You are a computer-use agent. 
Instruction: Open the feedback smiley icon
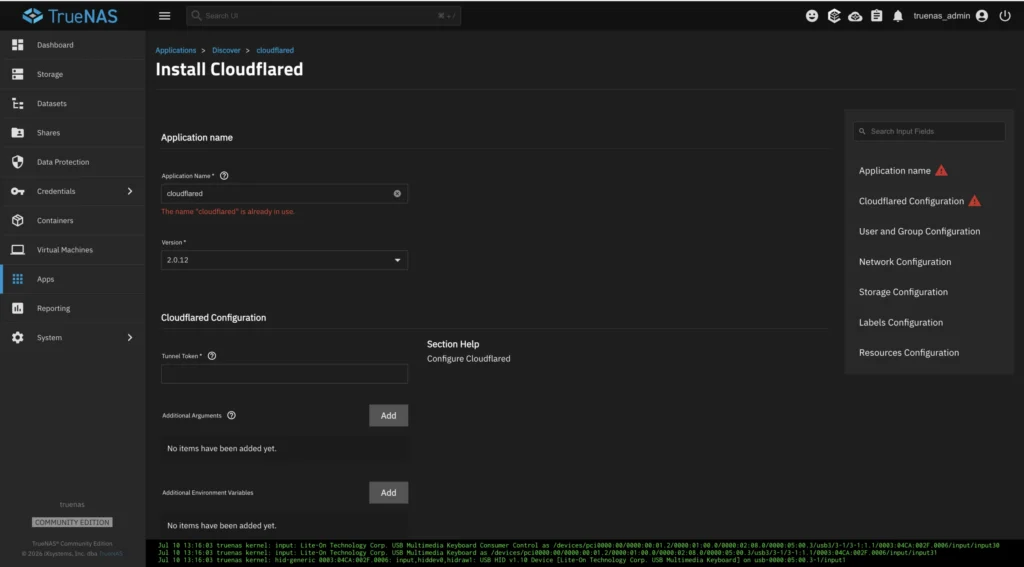tap(812, 16)
